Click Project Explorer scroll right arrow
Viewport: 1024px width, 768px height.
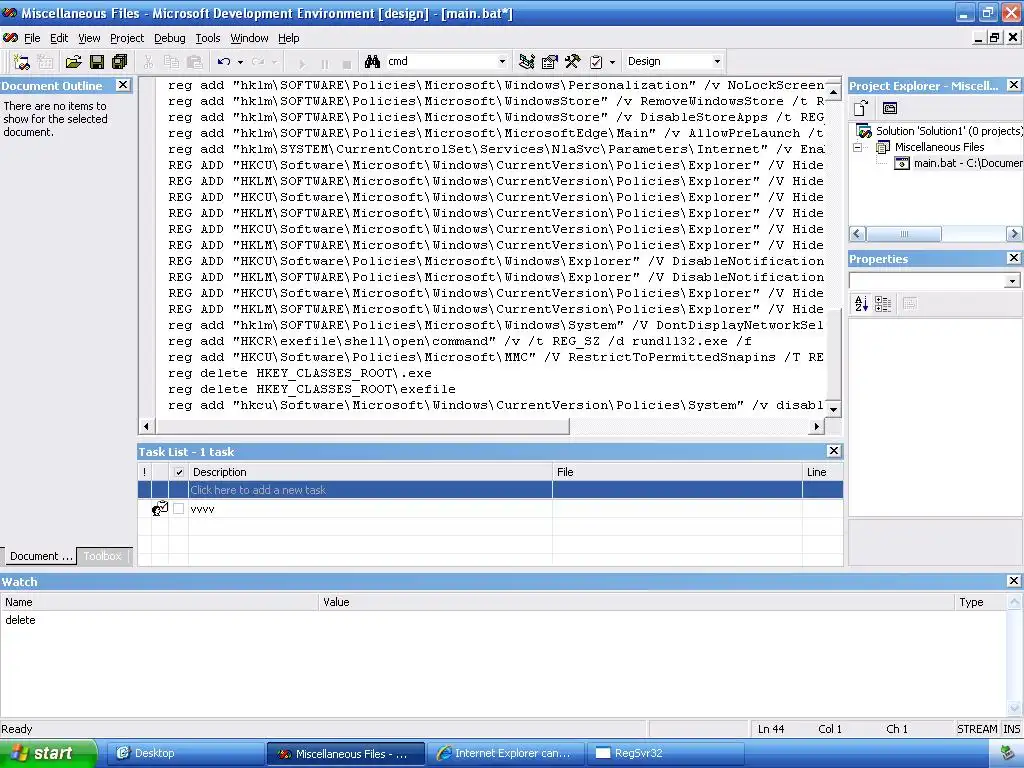tap(1014, 233)
